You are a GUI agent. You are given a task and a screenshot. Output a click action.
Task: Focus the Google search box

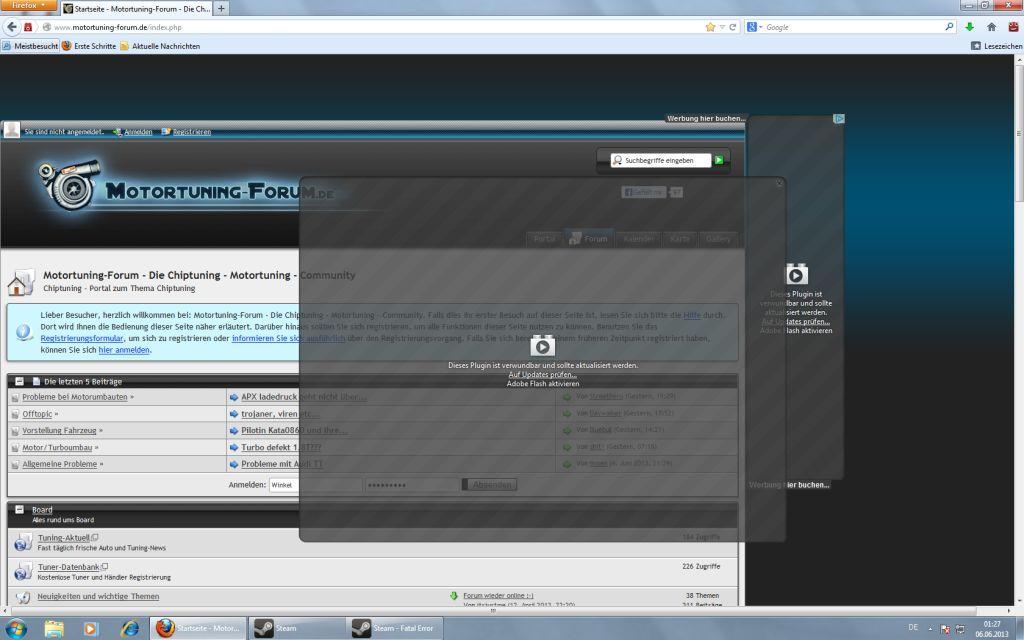click(x=854, y=27)
